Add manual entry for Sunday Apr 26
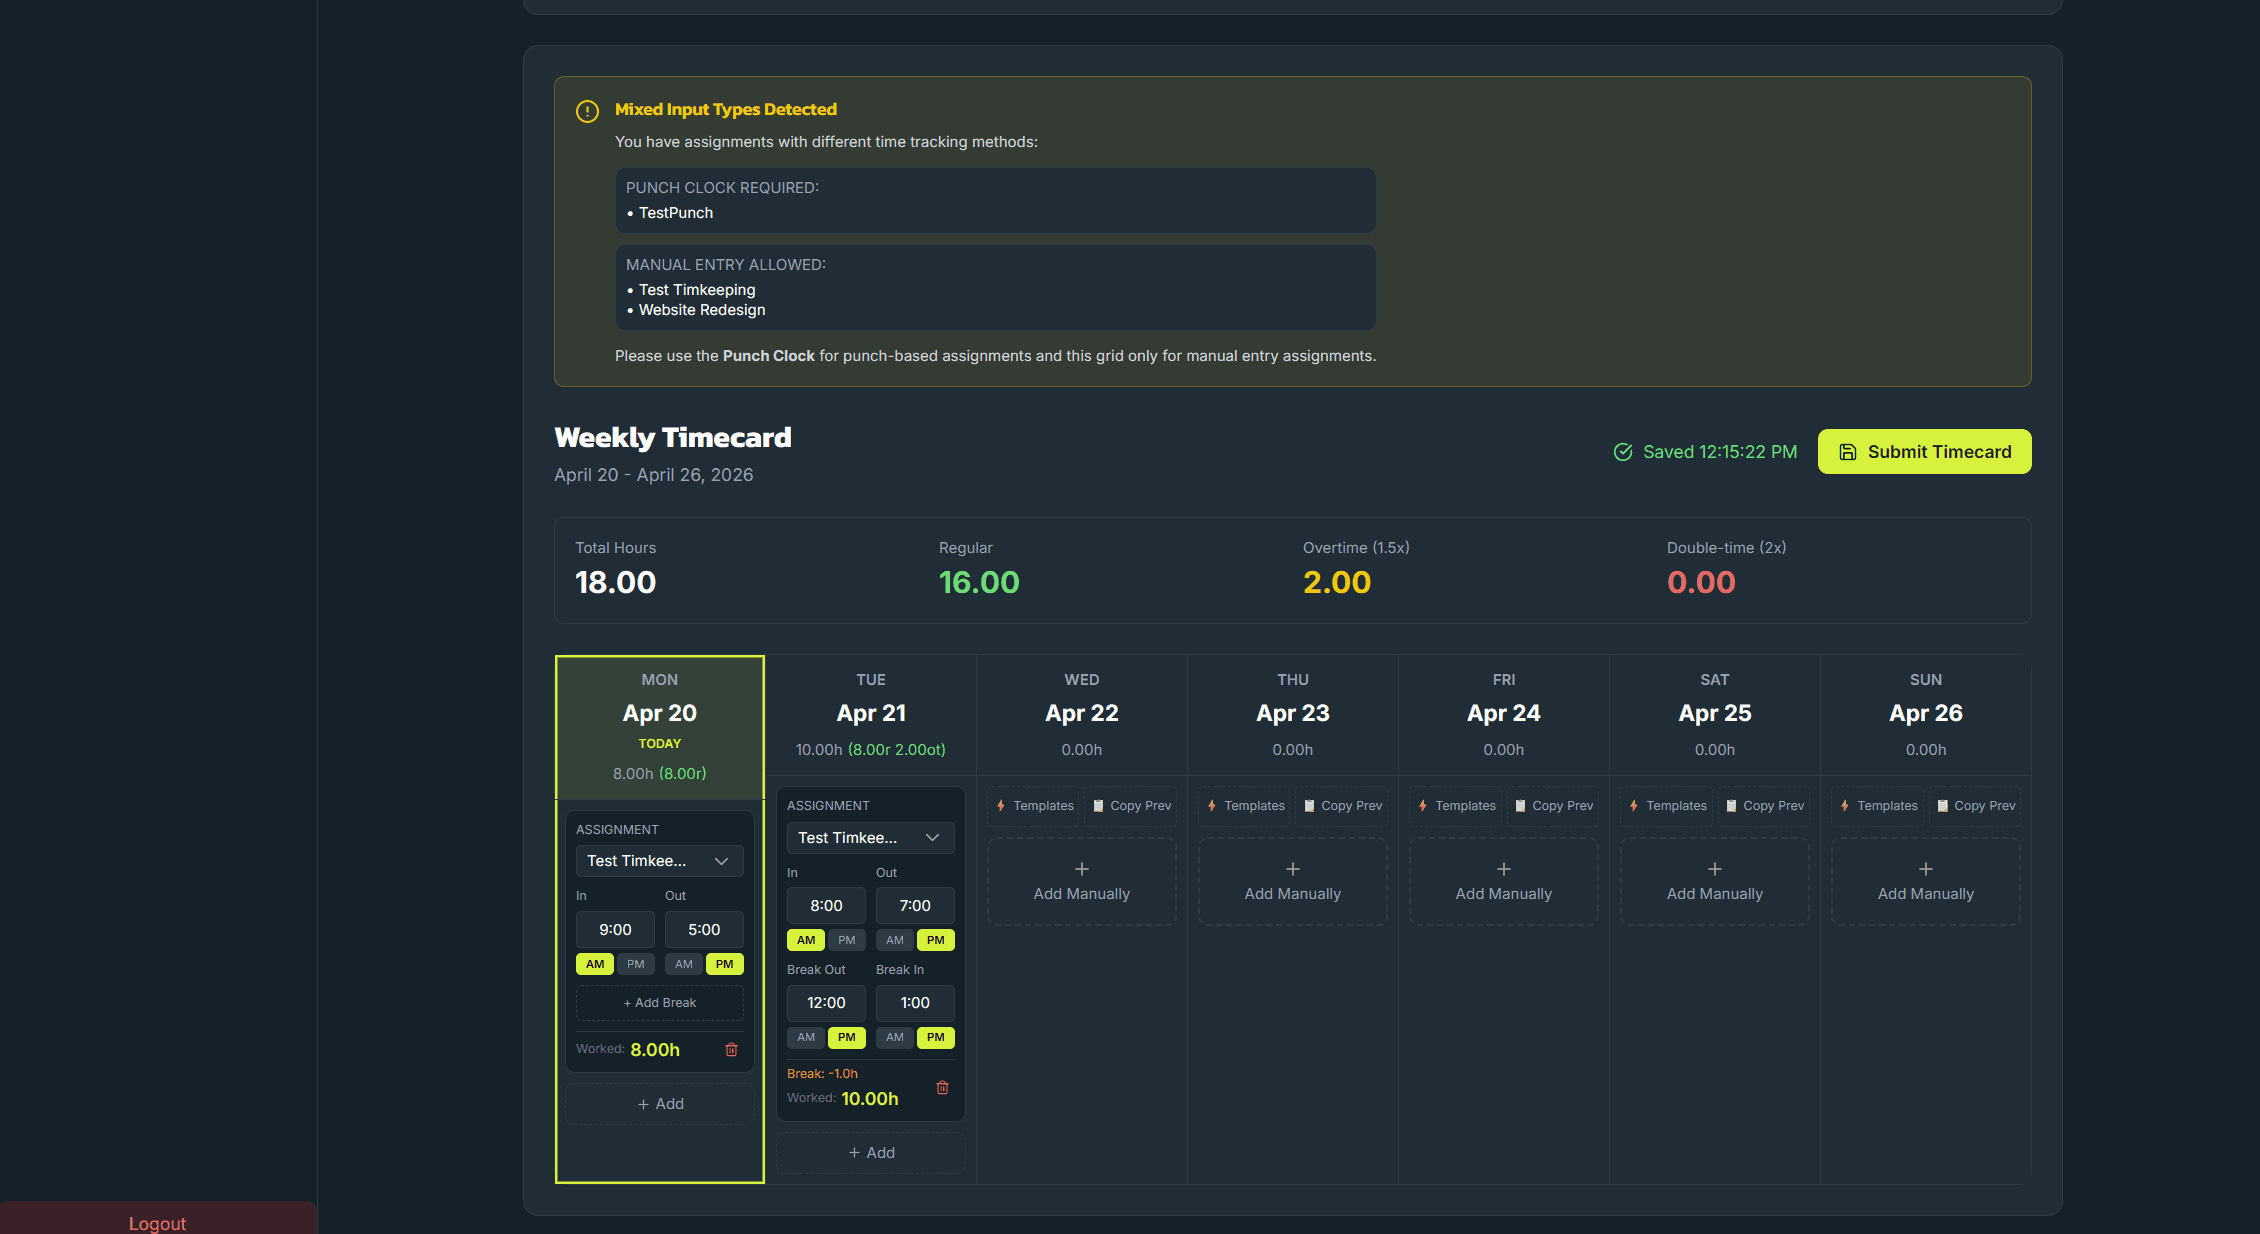This screenshot has height=1234, width=2260. tap(1926, 881)
